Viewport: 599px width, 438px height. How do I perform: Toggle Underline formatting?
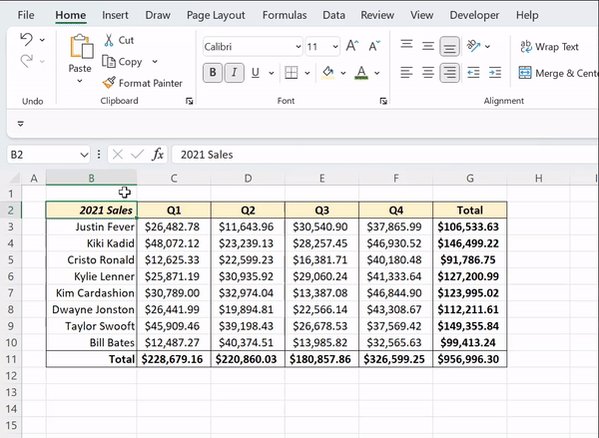pyautogui.click(x=255, y=73)
